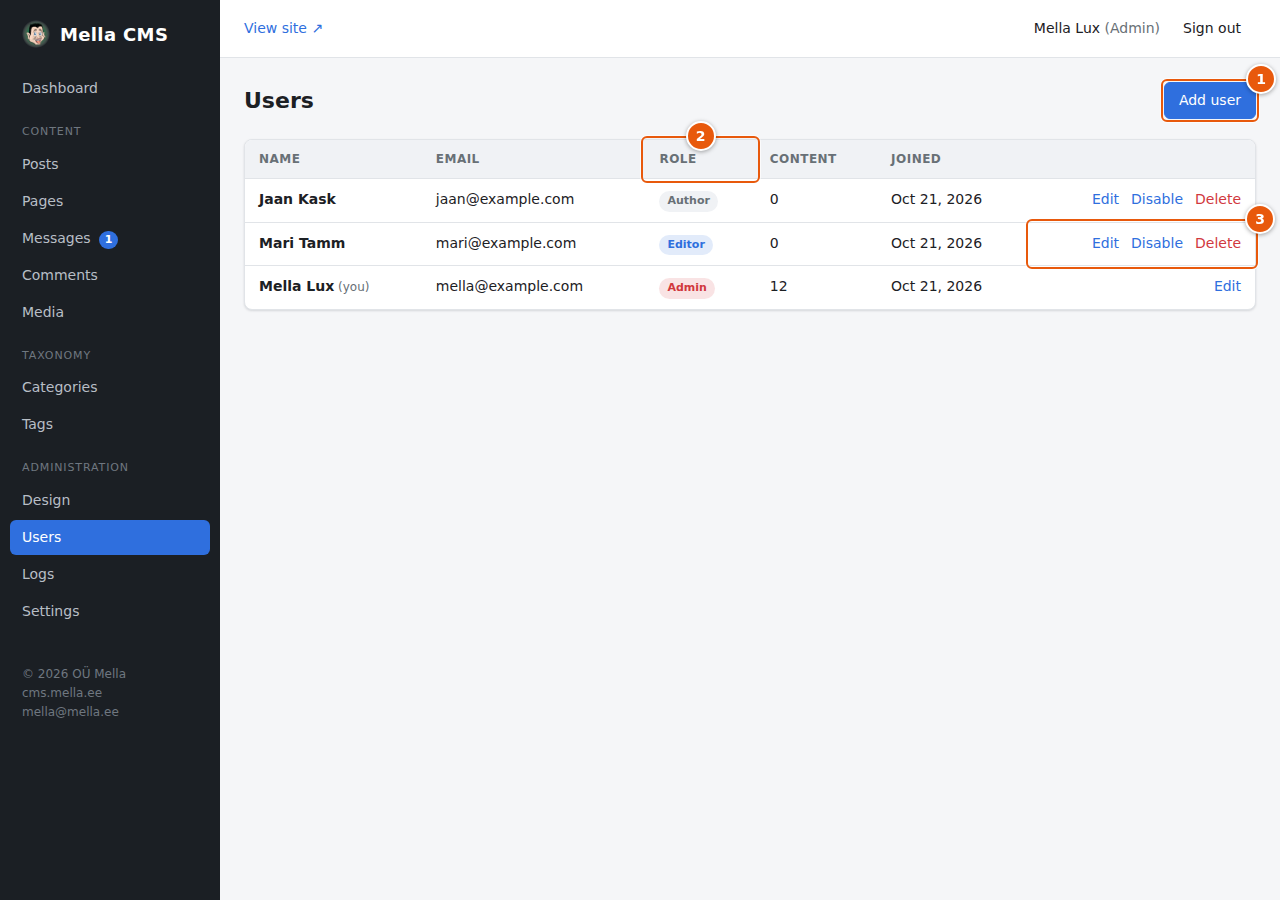Screen dimensions: 1280x900
Task: Click the Editor role badge
Action: (686, 244)
